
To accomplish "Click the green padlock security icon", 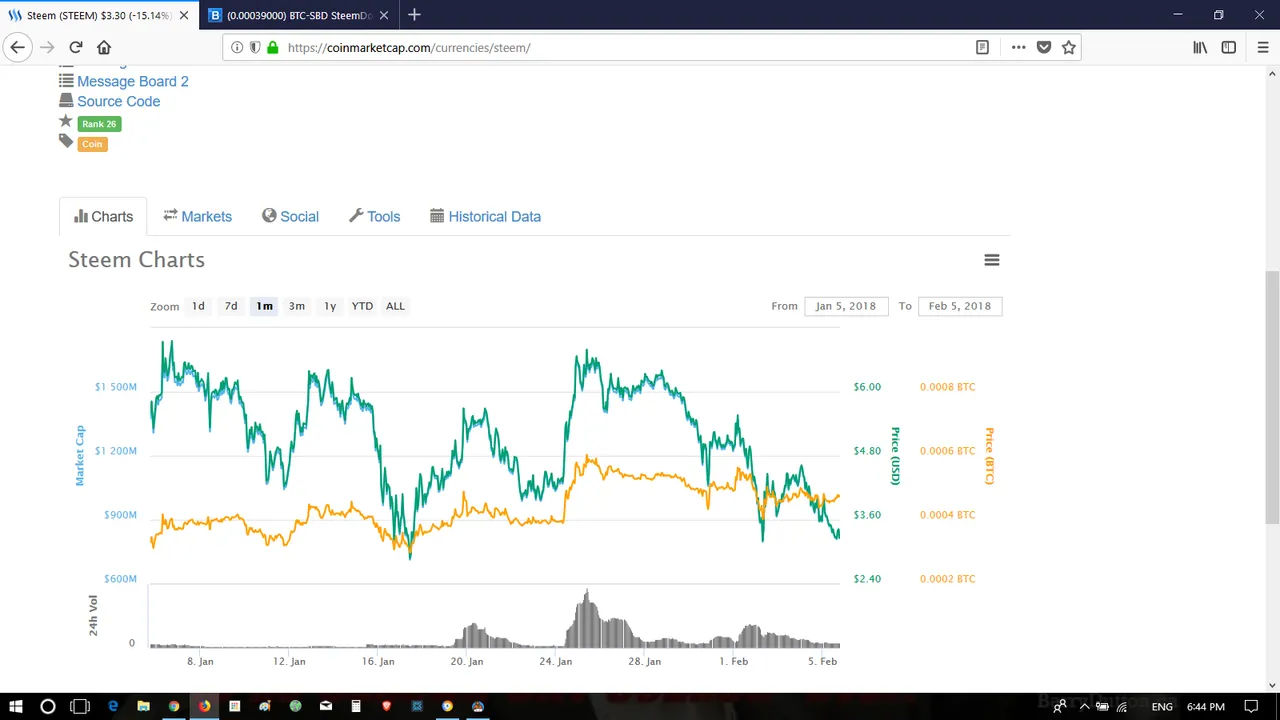I will [x=272, y=47].
